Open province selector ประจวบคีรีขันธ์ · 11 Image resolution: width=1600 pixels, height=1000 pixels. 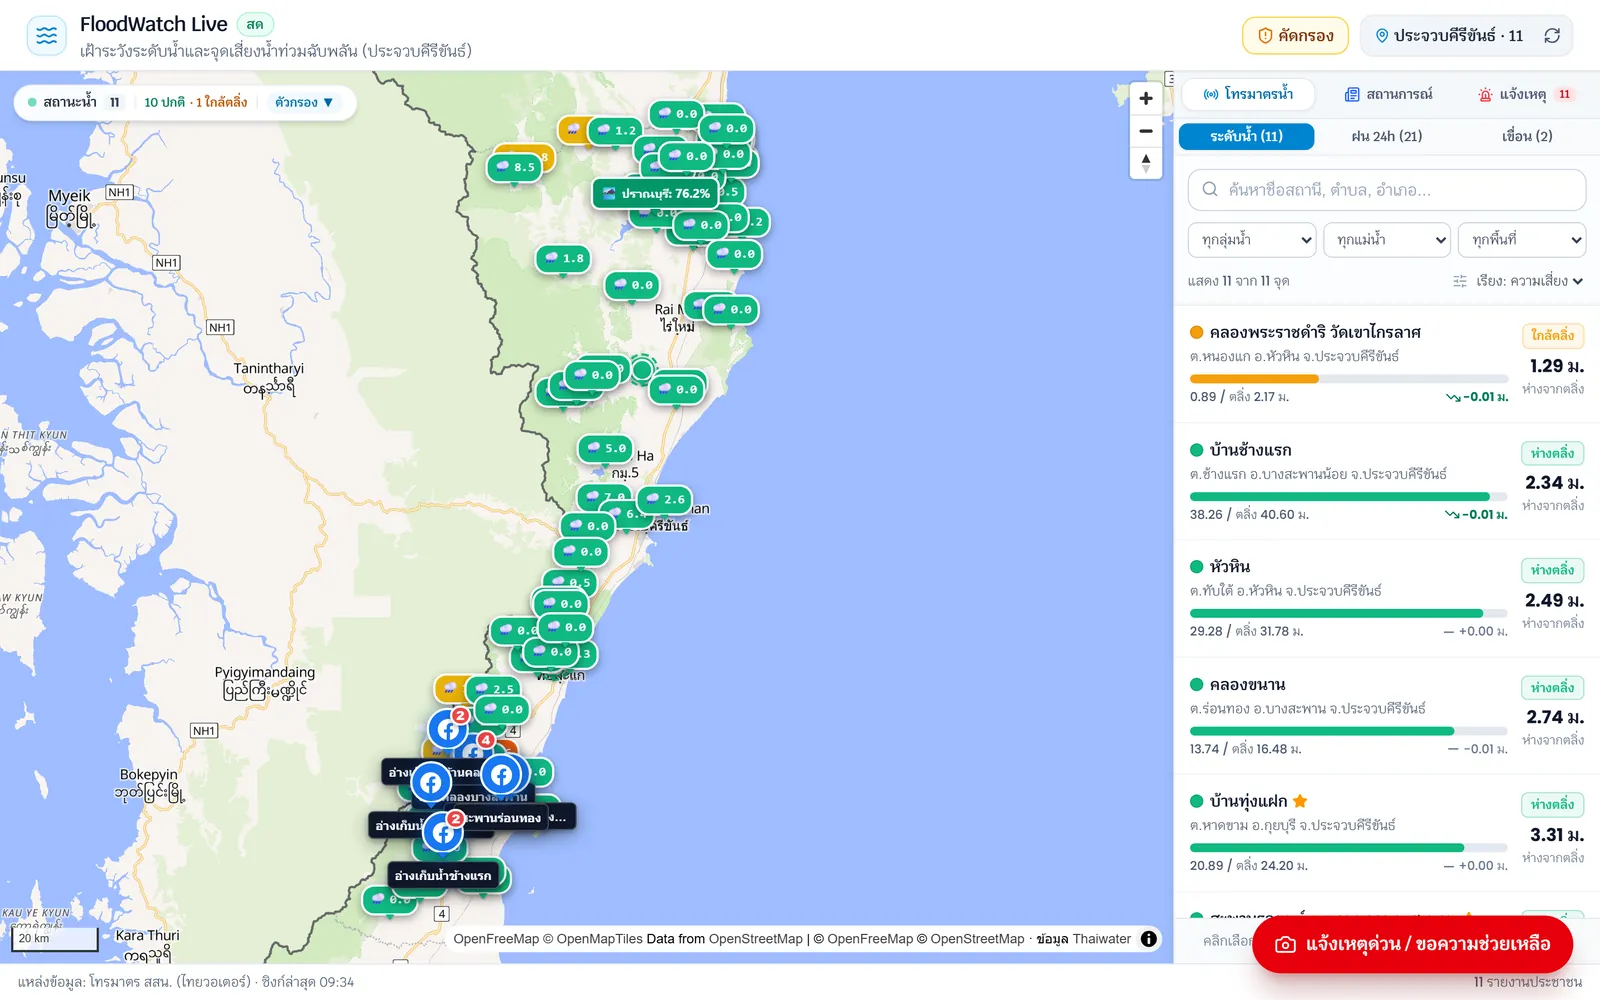coord(1450,36)
